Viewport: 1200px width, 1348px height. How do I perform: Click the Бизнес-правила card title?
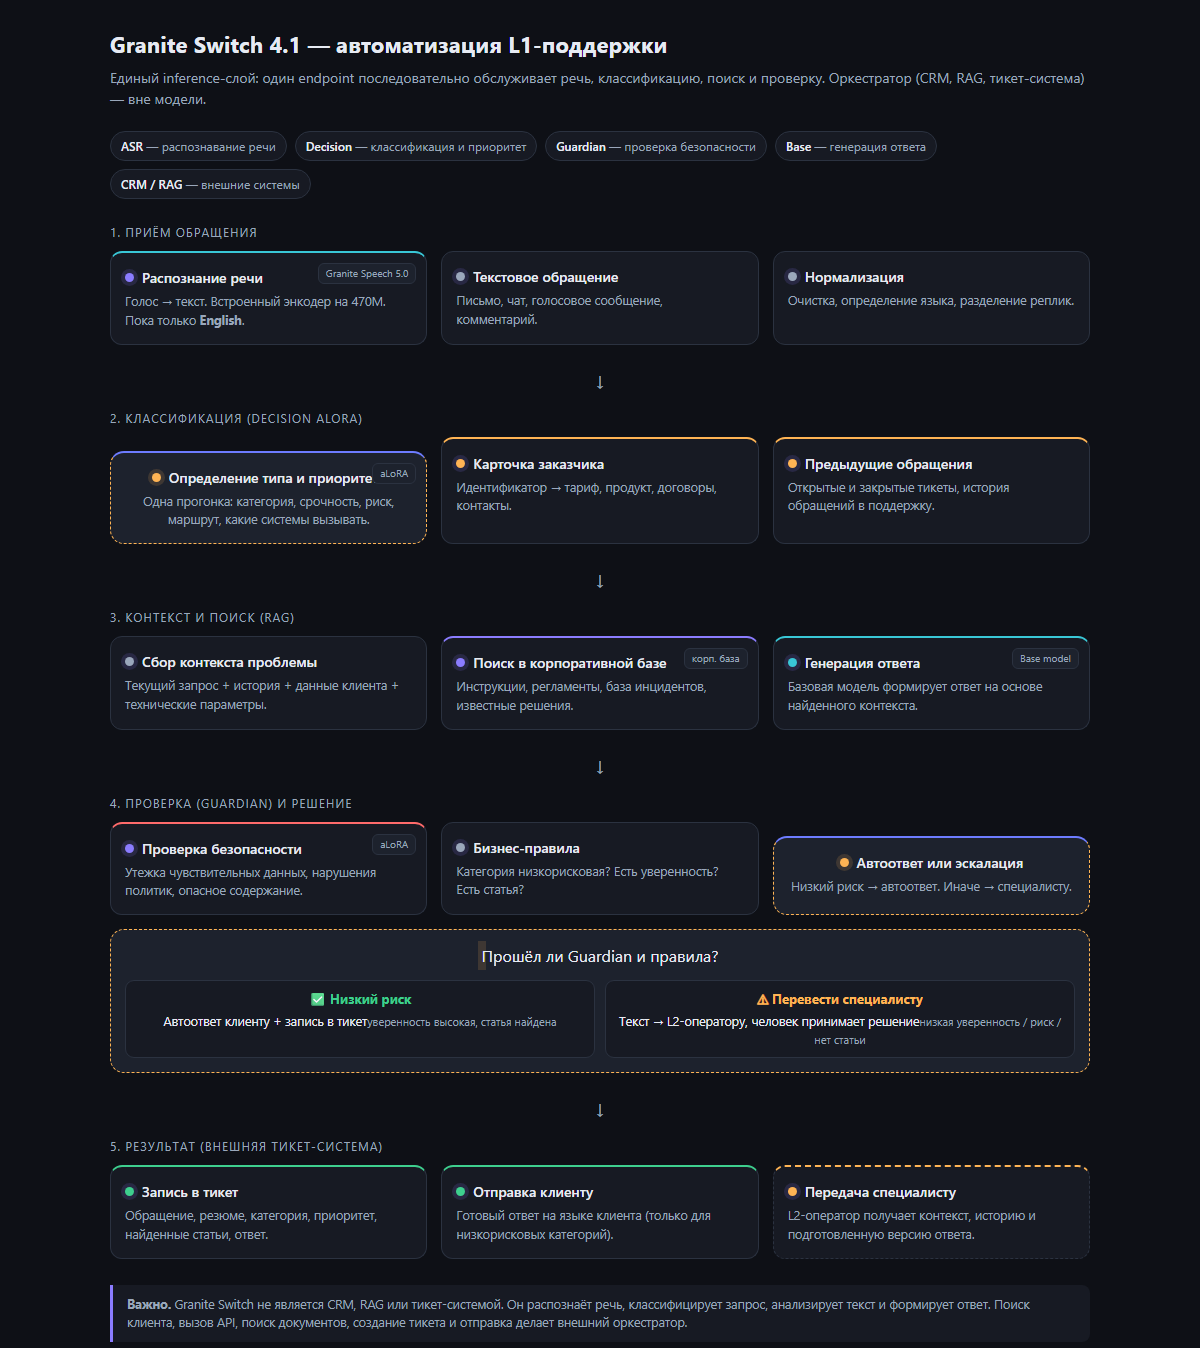point(526,848)
